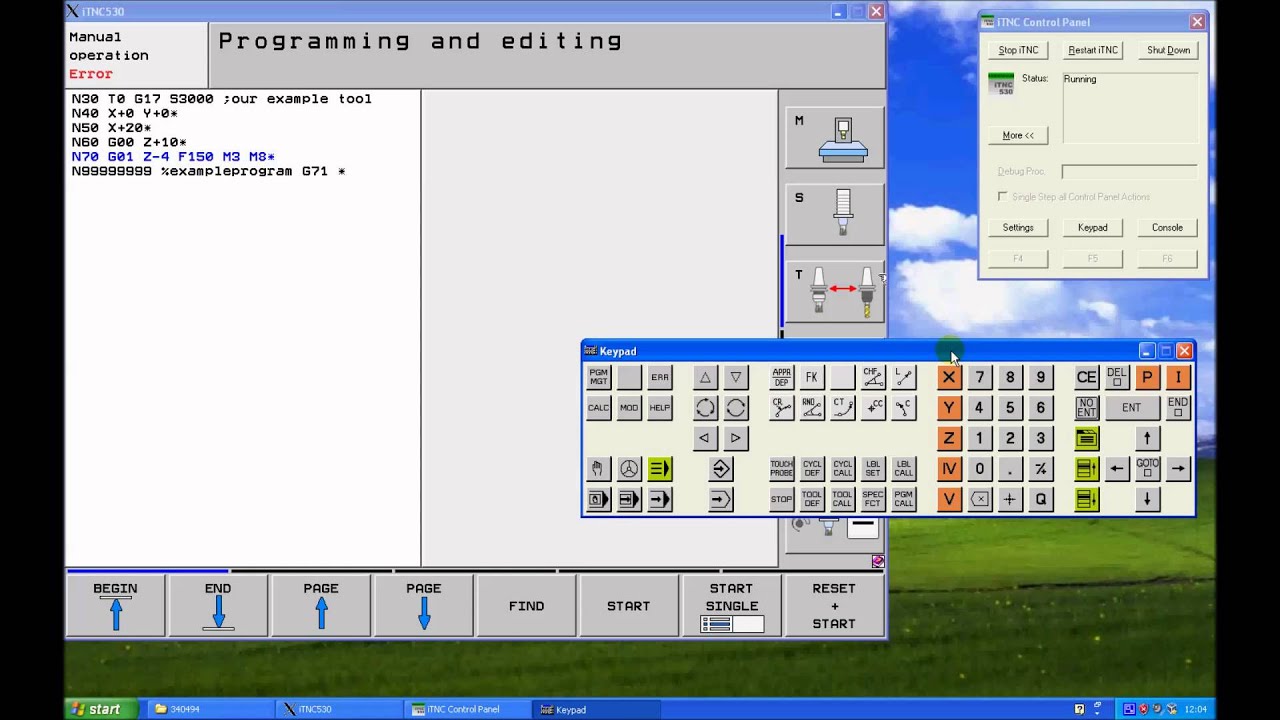Click the T tool change softkey
1280x720 pixels.
[x=835, y=291]
